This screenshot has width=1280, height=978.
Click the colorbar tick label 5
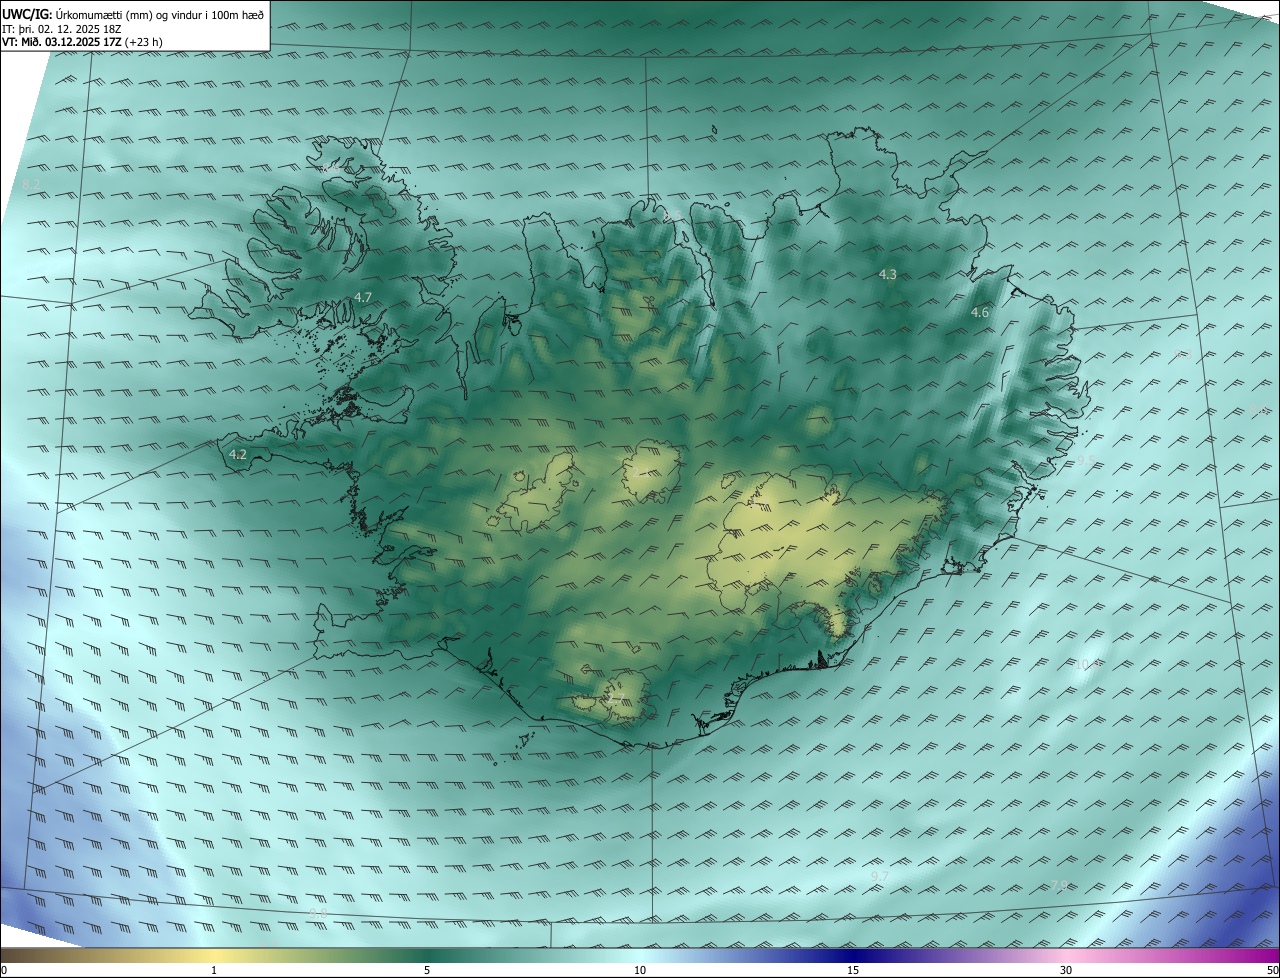tap(427, 970)
